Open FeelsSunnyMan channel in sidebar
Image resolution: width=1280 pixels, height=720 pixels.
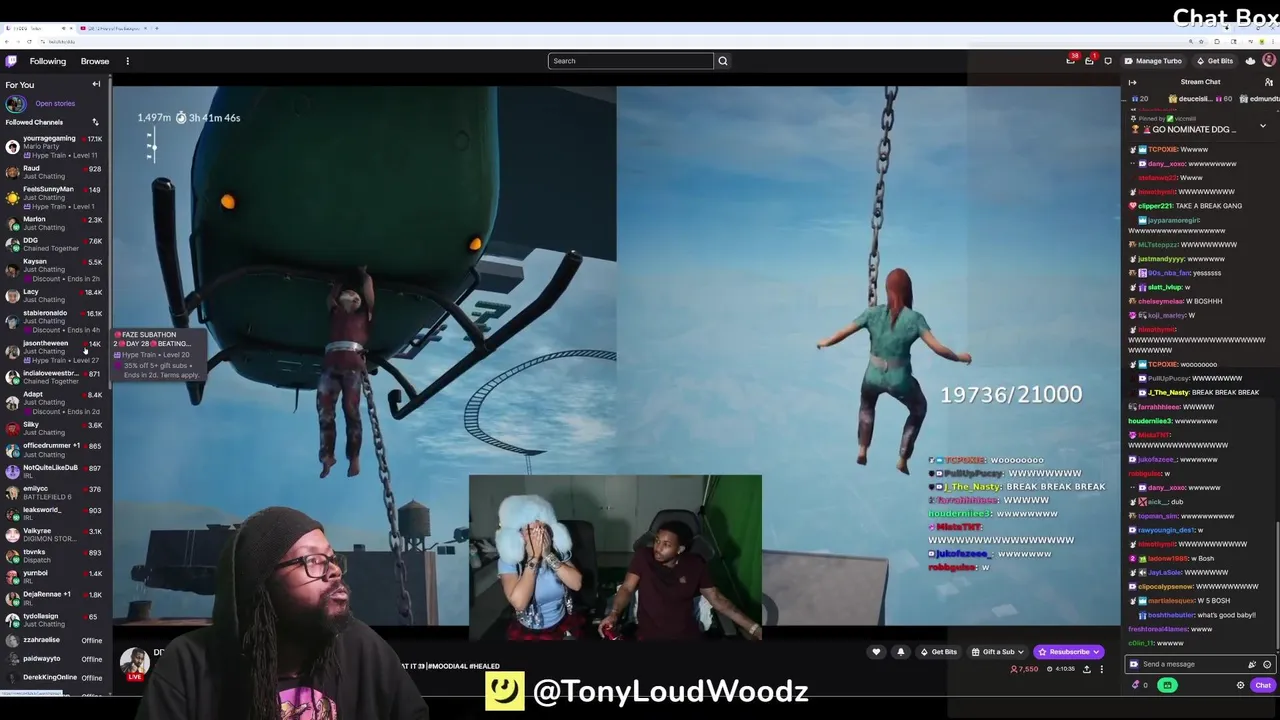tap(53, 197)
